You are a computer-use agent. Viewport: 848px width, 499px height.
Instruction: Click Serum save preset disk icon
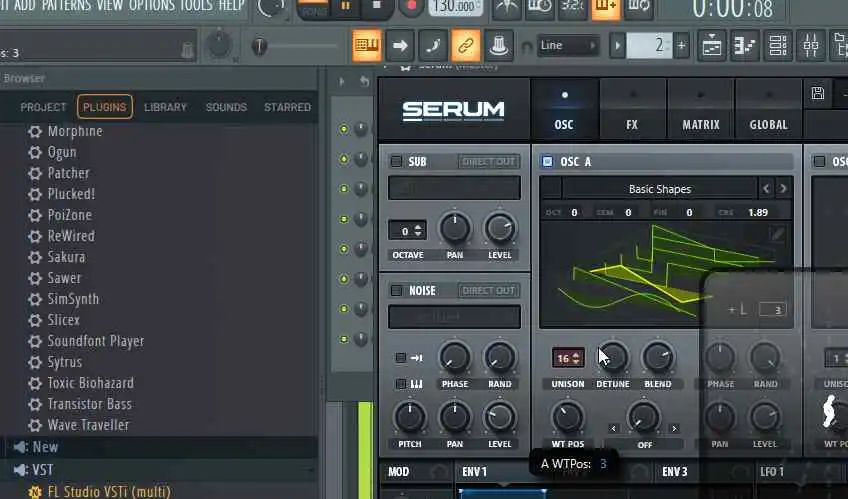point(818,93)
